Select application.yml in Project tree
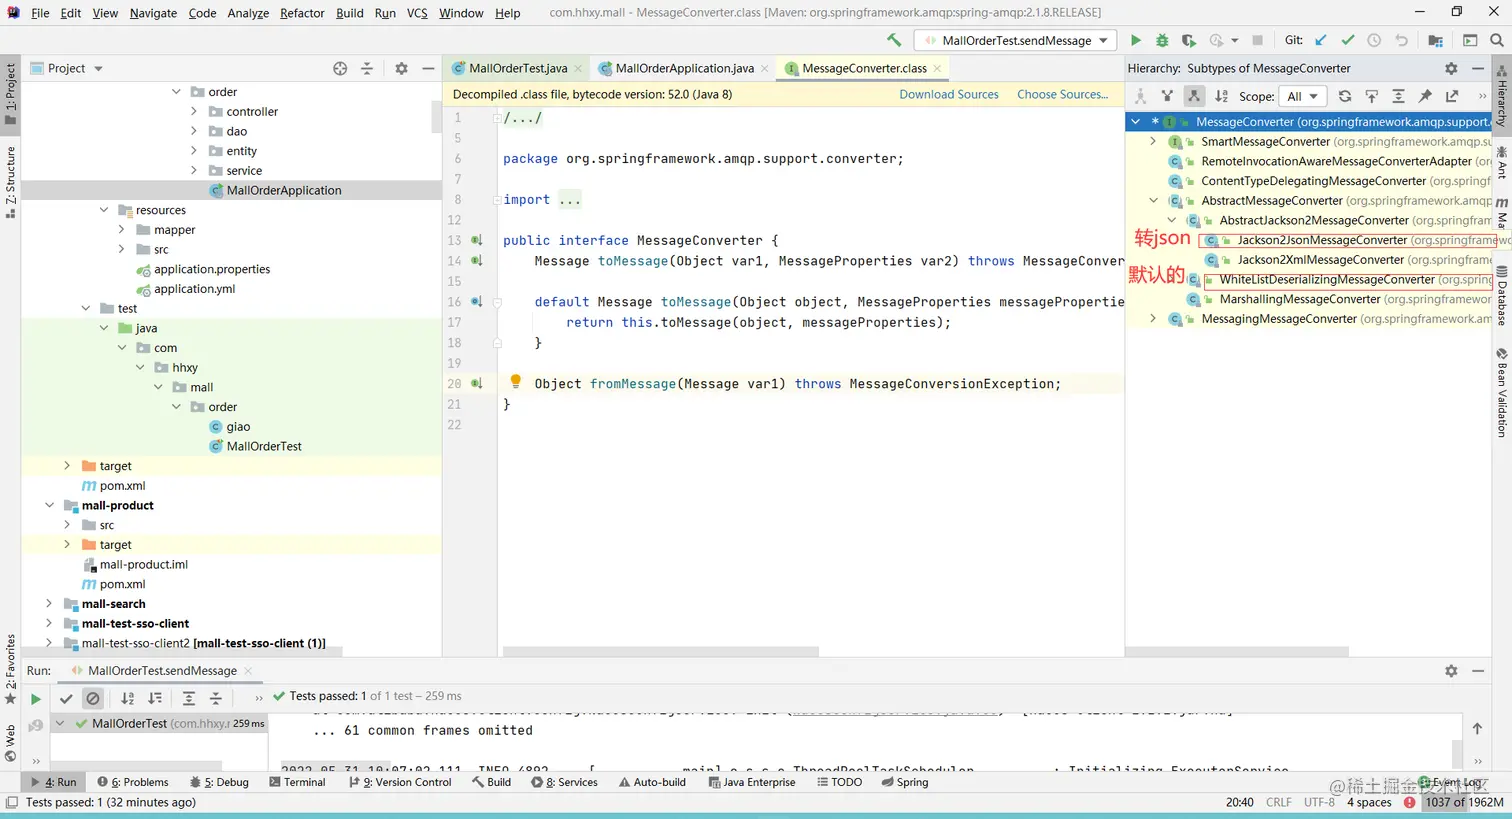 194,289
